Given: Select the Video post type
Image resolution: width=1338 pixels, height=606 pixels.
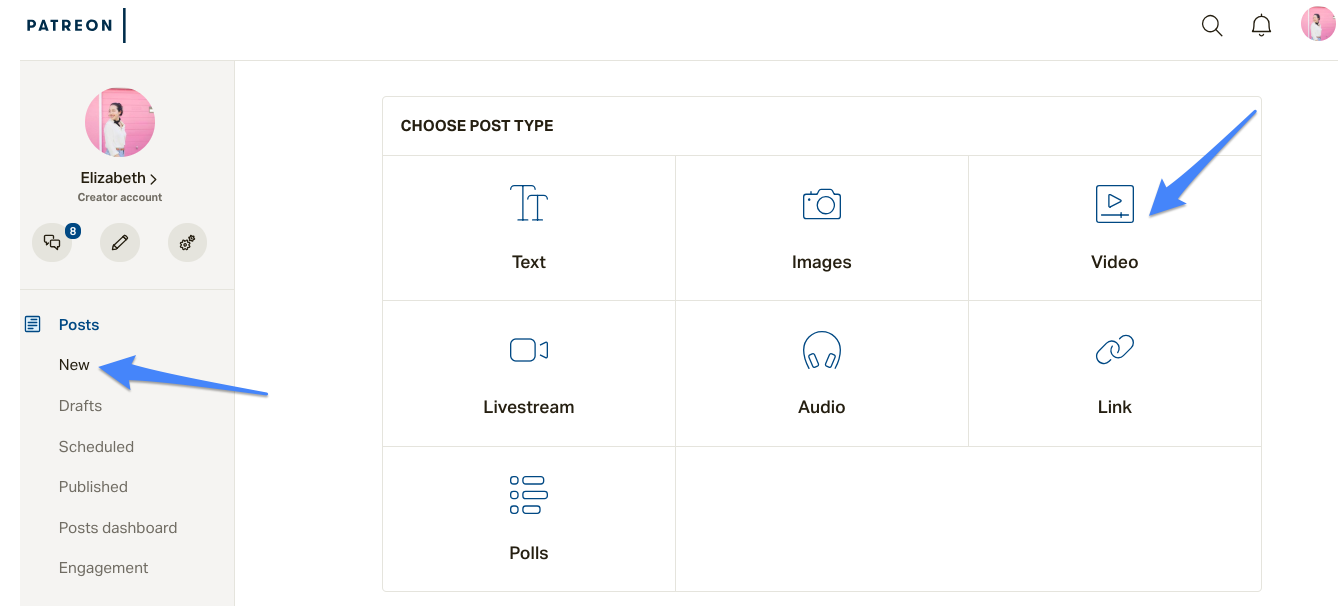Looking at the screenshot, I should [x=1115, y=228].
